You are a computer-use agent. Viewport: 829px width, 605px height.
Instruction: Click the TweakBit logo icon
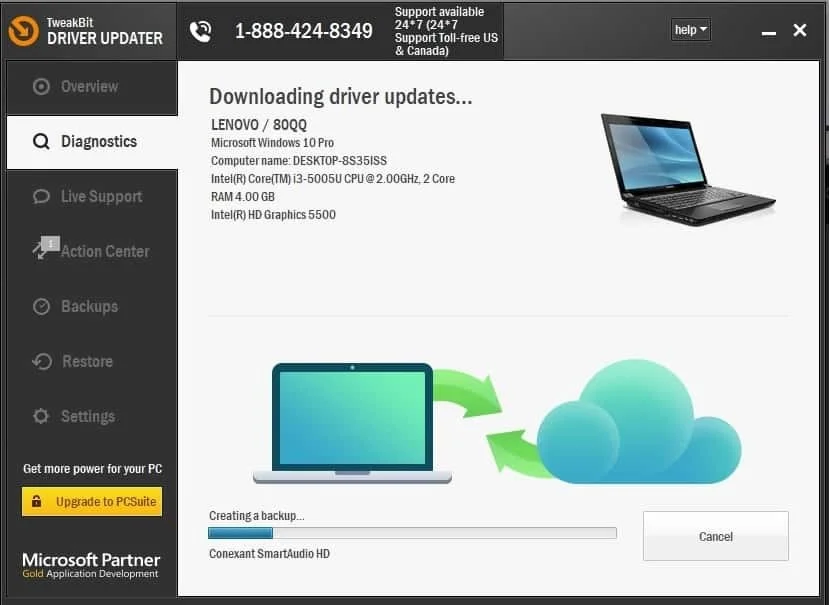coord(23,31)
